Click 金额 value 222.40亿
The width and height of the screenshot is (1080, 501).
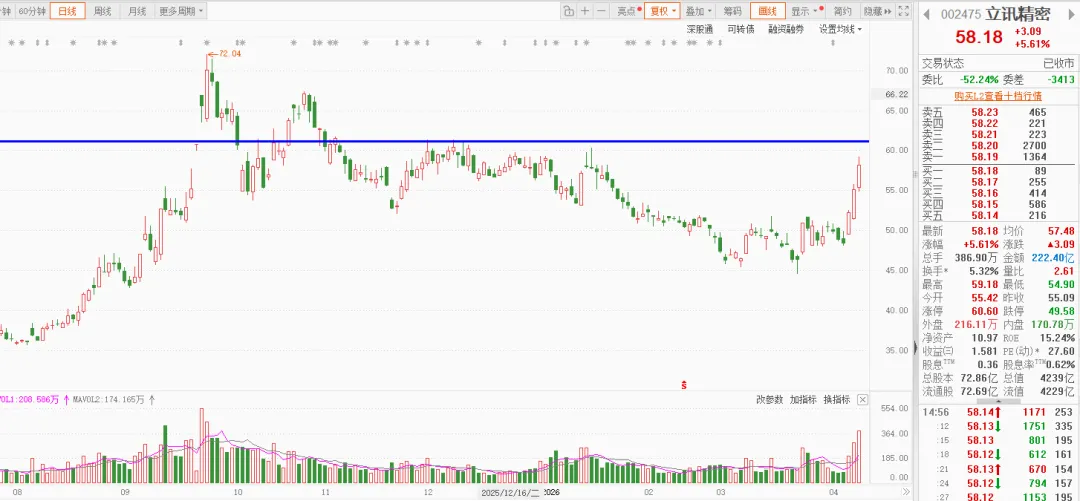pos(1052,258)
